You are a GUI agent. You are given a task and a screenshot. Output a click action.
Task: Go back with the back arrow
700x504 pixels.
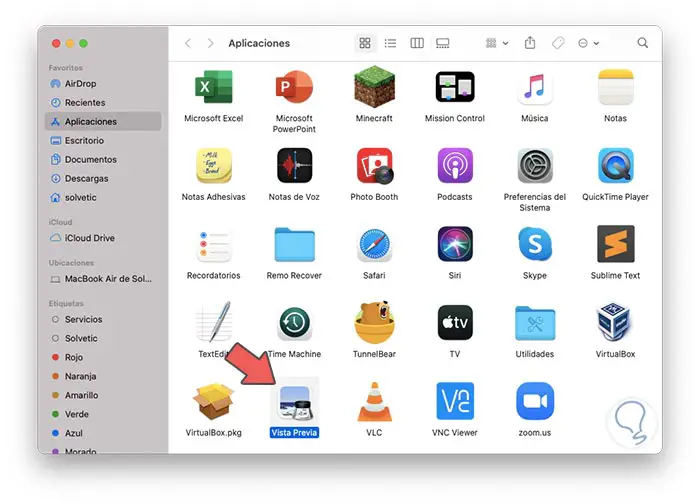coord(187,44)
